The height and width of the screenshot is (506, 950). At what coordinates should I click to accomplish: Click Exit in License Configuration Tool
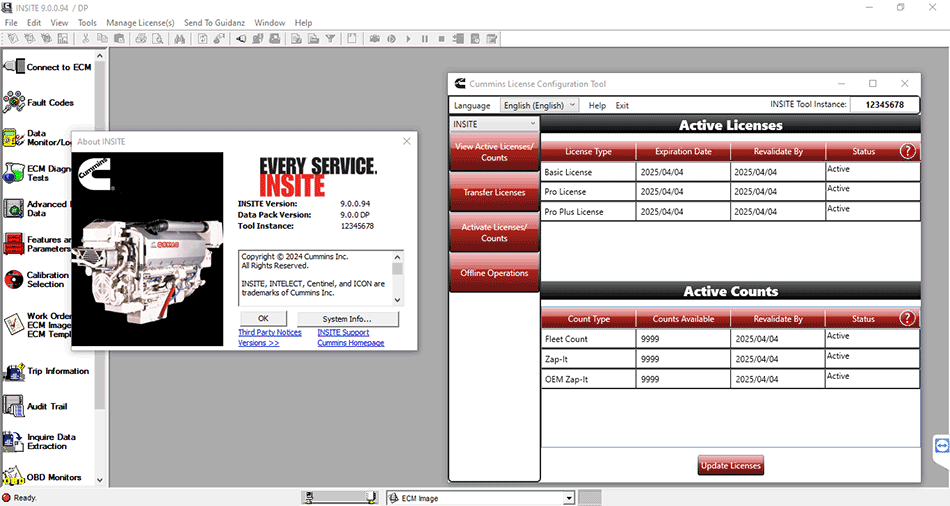point(622,105)
